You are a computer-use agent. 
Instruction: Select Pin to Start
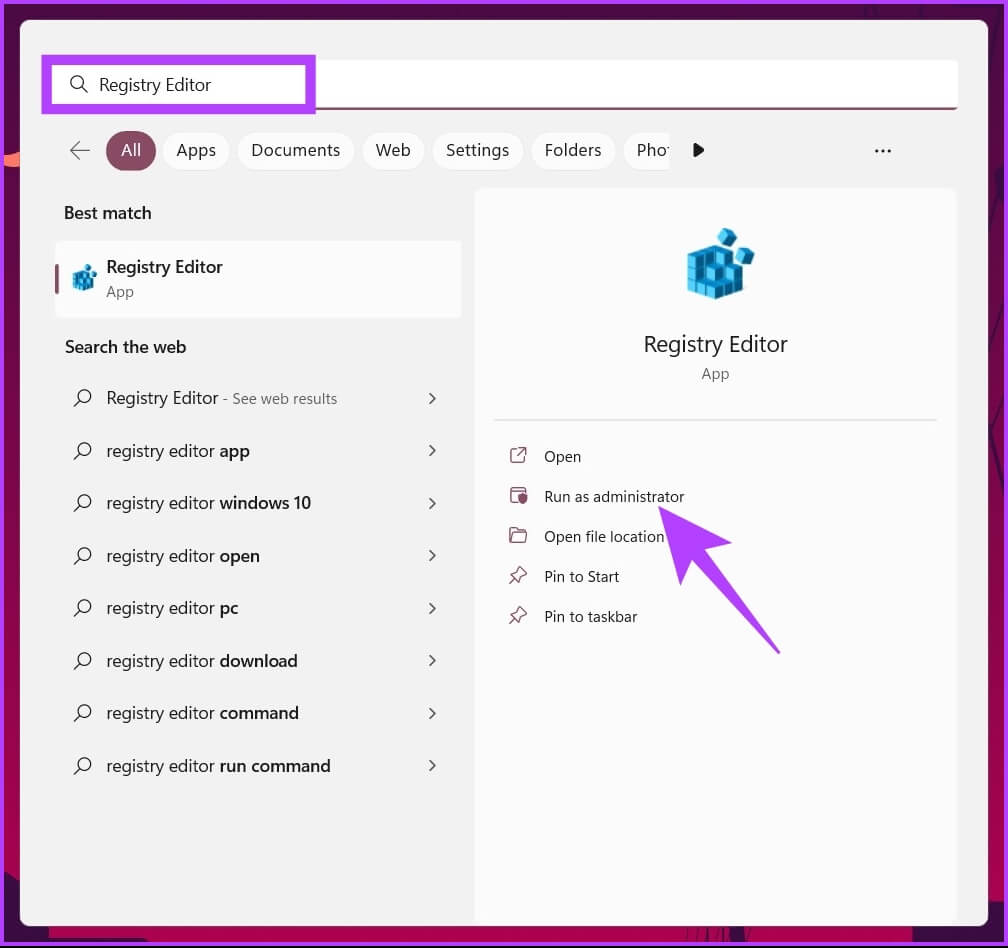(581, 576)
